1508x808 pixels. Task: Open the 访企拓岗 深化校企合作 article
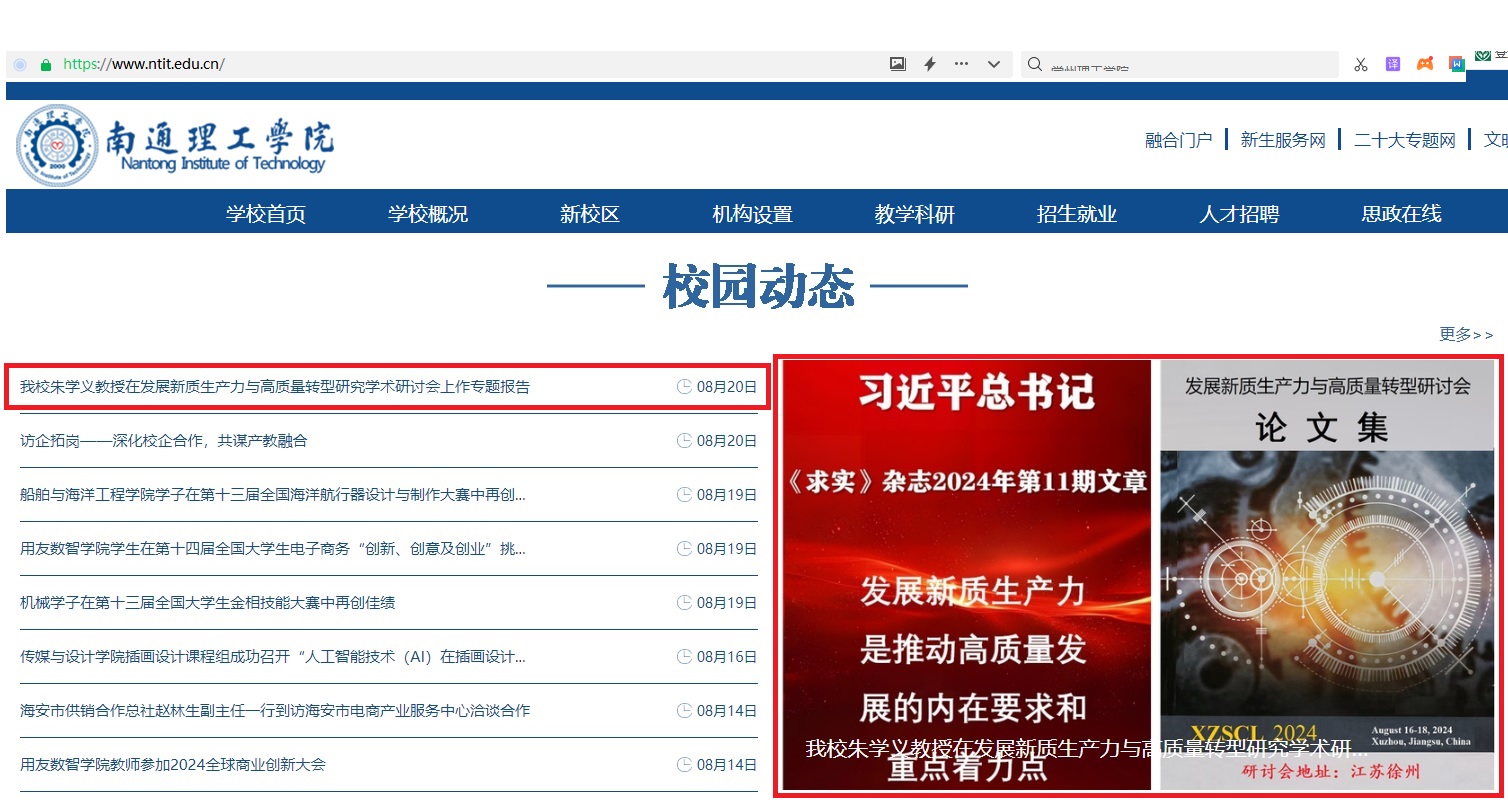(164, 441)
